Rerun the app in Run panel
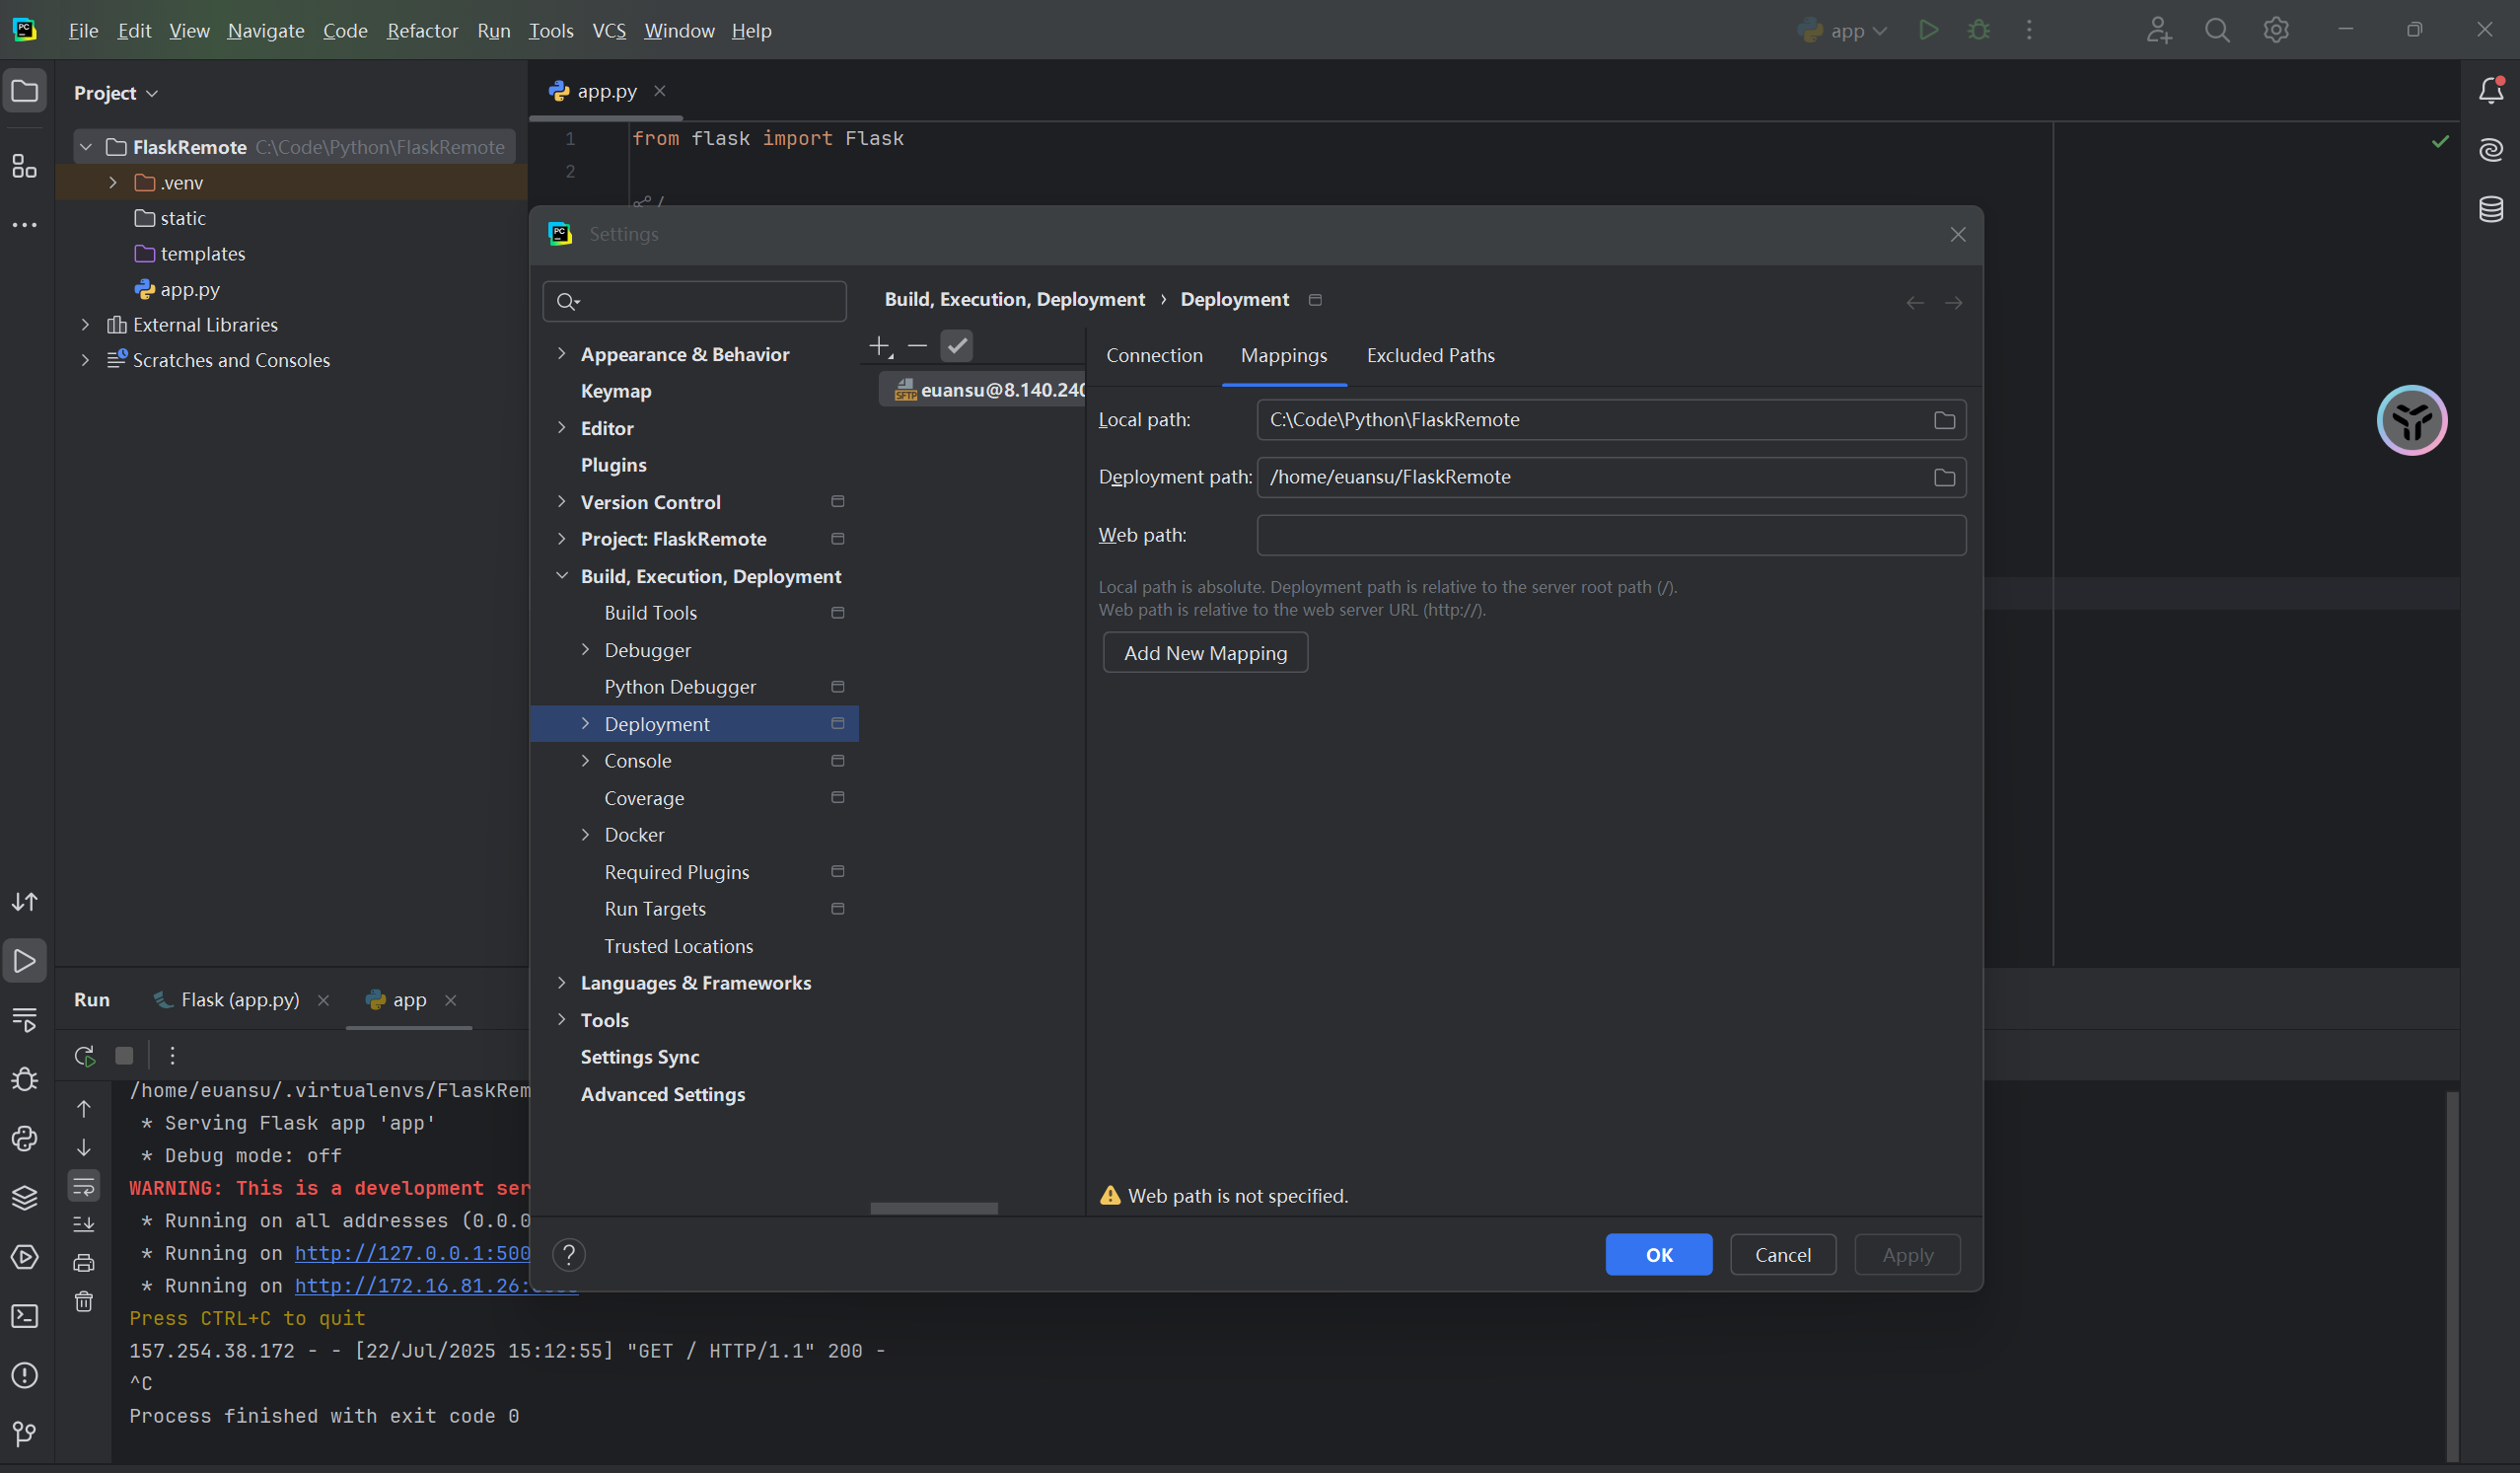This screenshot has height=1473, width=2520. (84, 1056)
